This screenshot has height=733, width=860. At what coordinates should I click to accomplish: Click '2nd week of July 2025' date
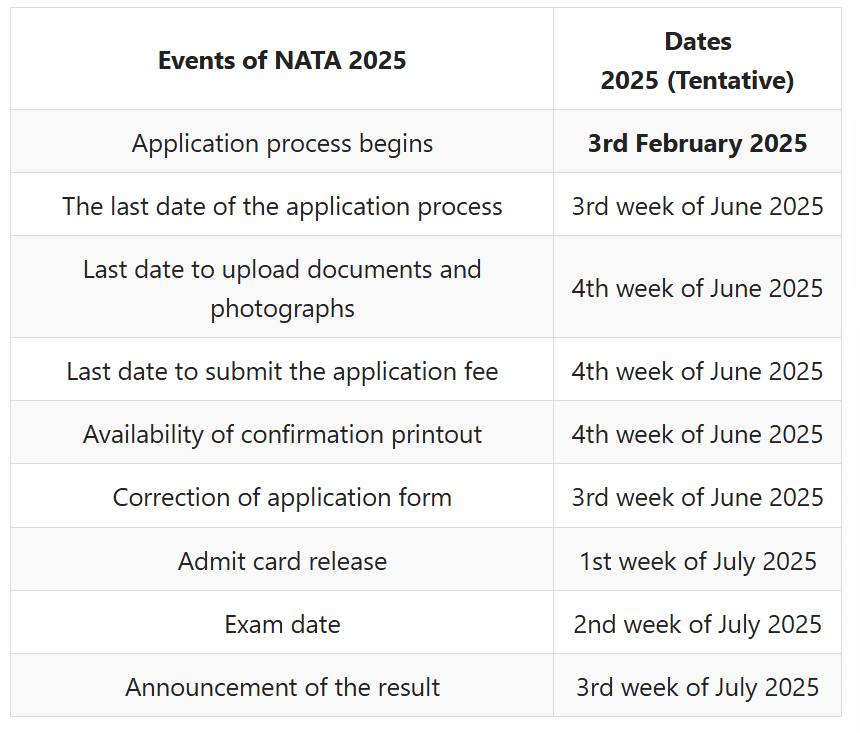coord(697,624)
